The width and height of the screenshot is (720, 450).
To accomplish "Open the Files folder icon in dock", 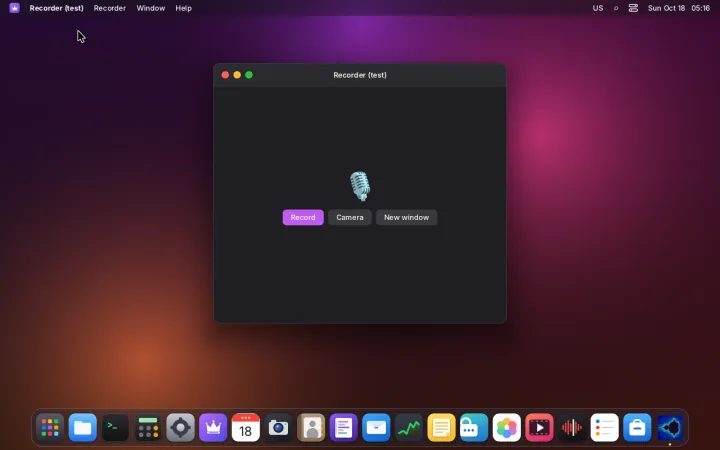I will click(x=83, y=428).
